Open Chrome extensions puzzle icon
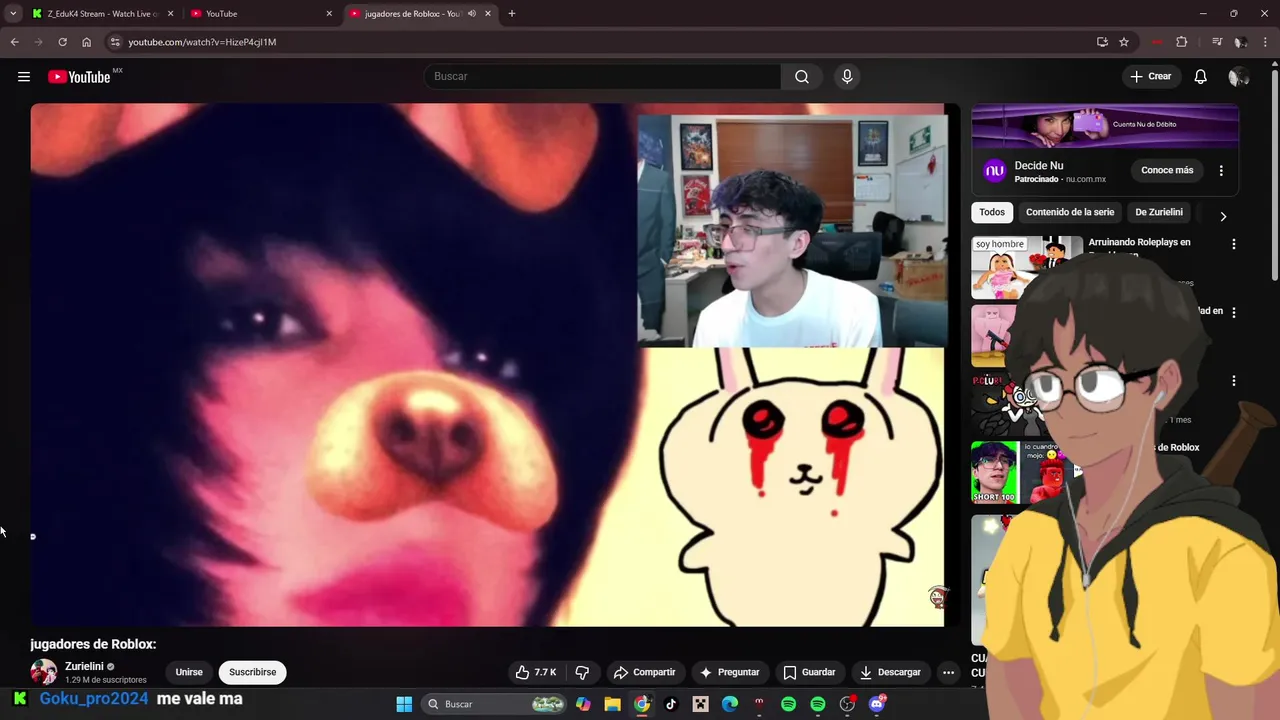This screenshot has height=720, width=1280. coord(1182,42)
